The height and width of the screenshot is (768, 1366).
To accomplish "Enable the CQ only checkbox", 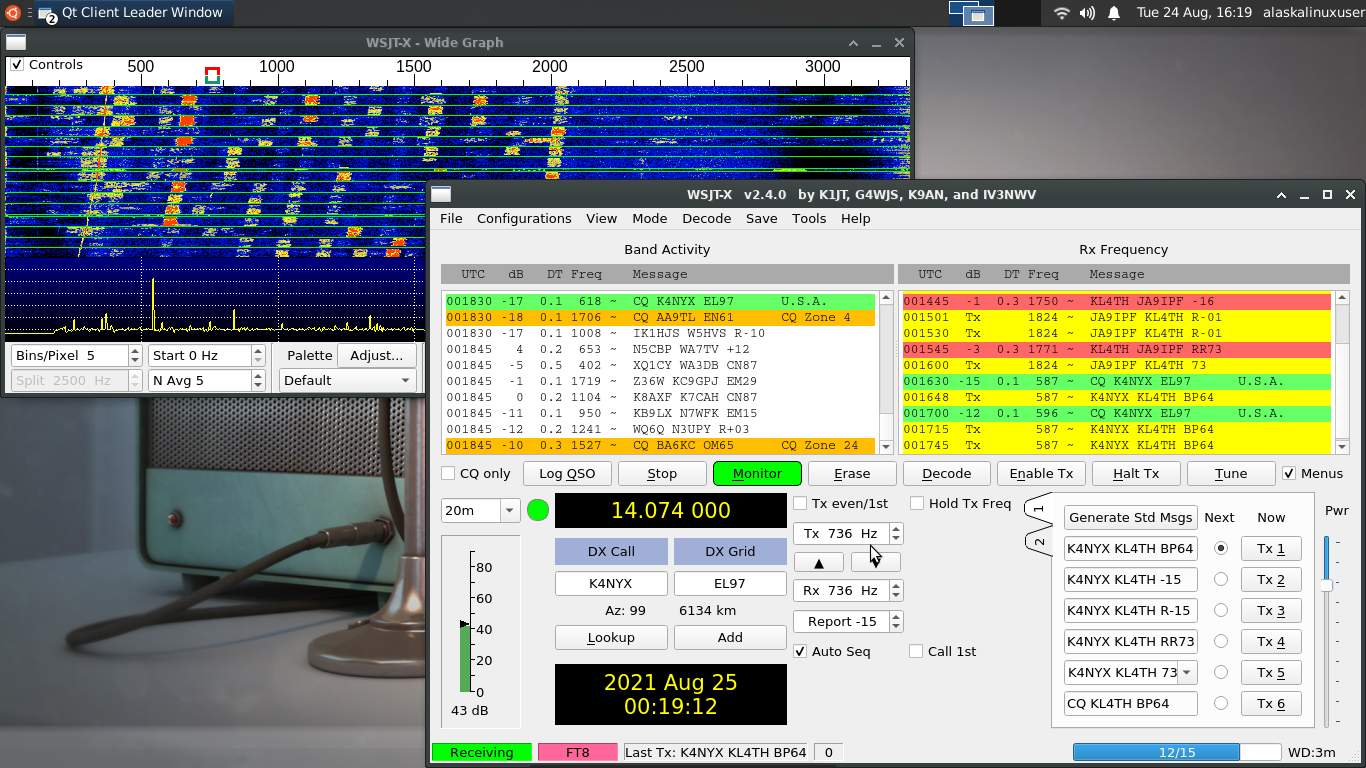I will coord(449,474).
